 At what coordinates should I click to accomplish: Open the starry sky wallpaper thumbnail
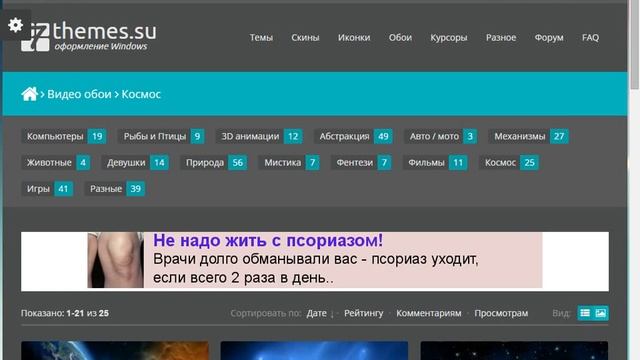tap(514, 351)
